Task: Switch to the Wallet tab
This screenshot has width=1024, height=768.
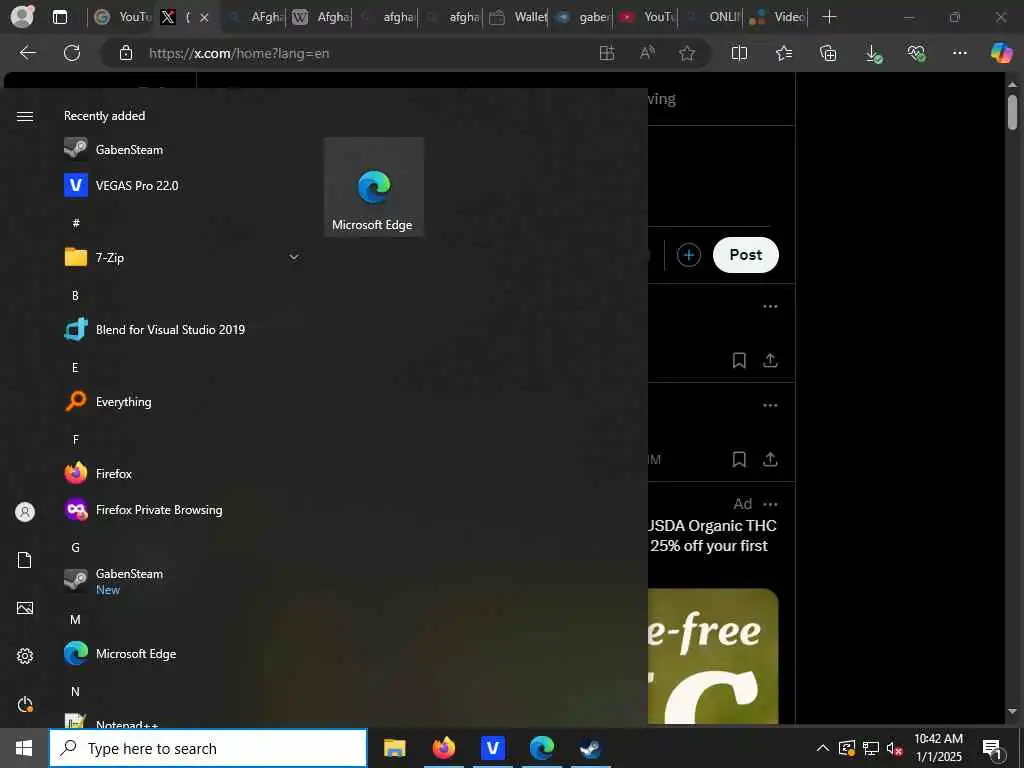Action: click(517, 17)
